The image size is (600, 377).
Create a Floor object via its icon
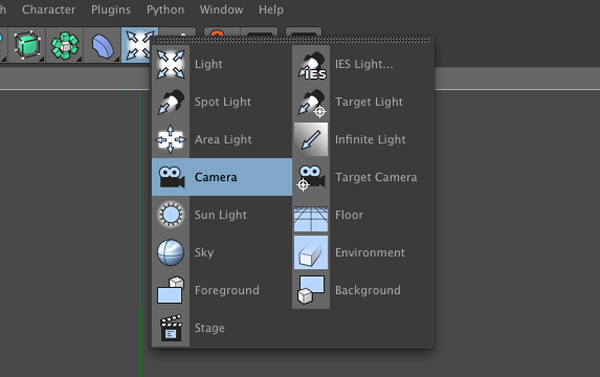click(311, 215)
